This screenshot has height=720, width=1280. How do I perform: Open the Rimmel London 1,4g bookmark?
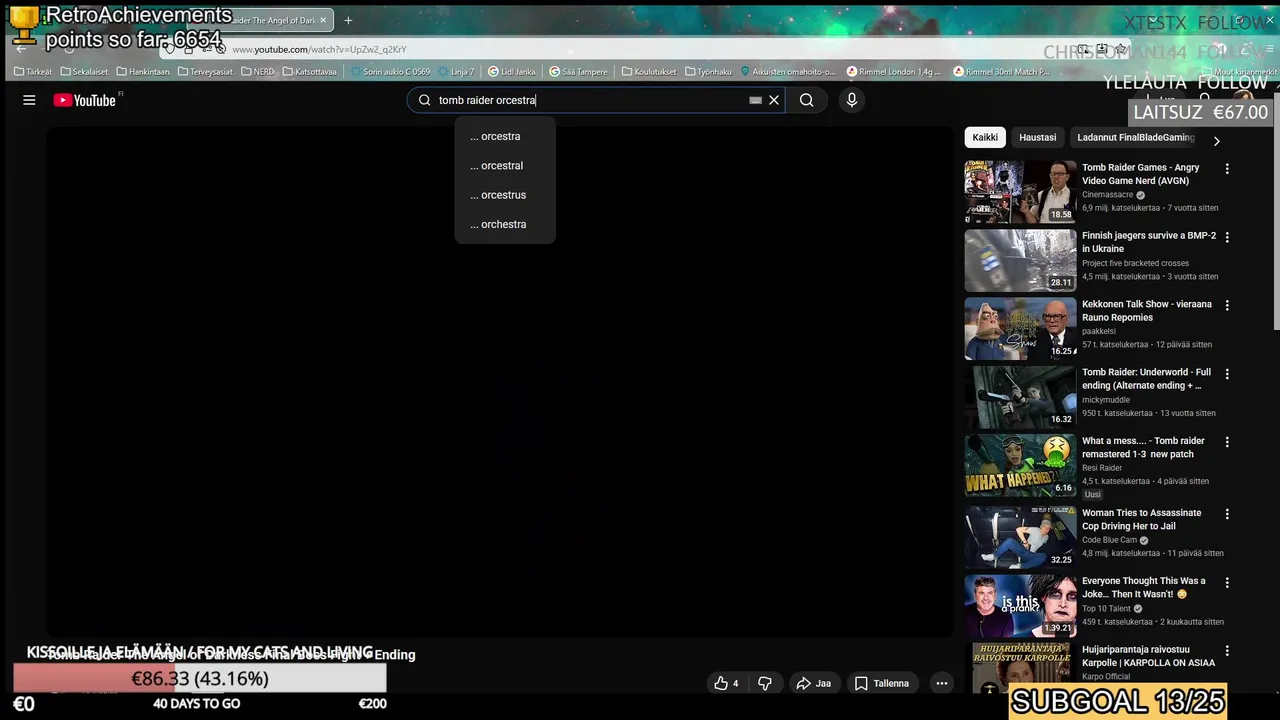895,72
